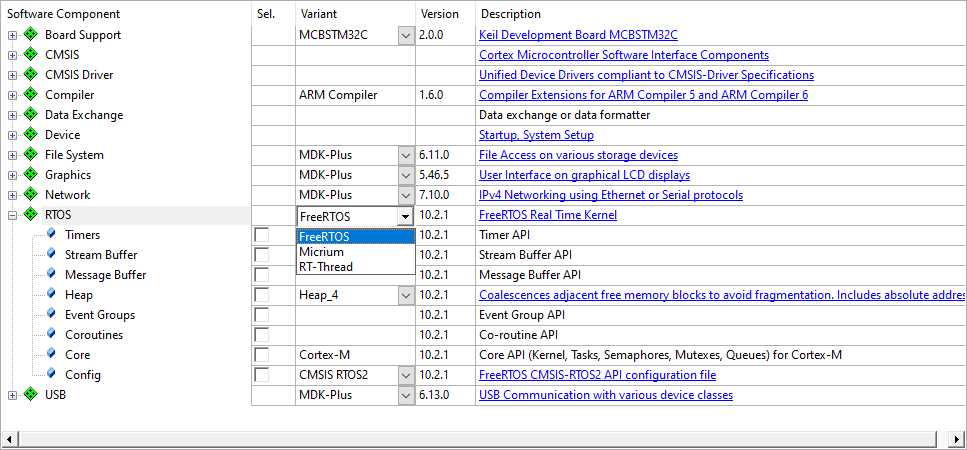This screenshot has width=967, height=450.
Task: Open Keil Development Board MCBSTM32C link
Action: point(578,35)
